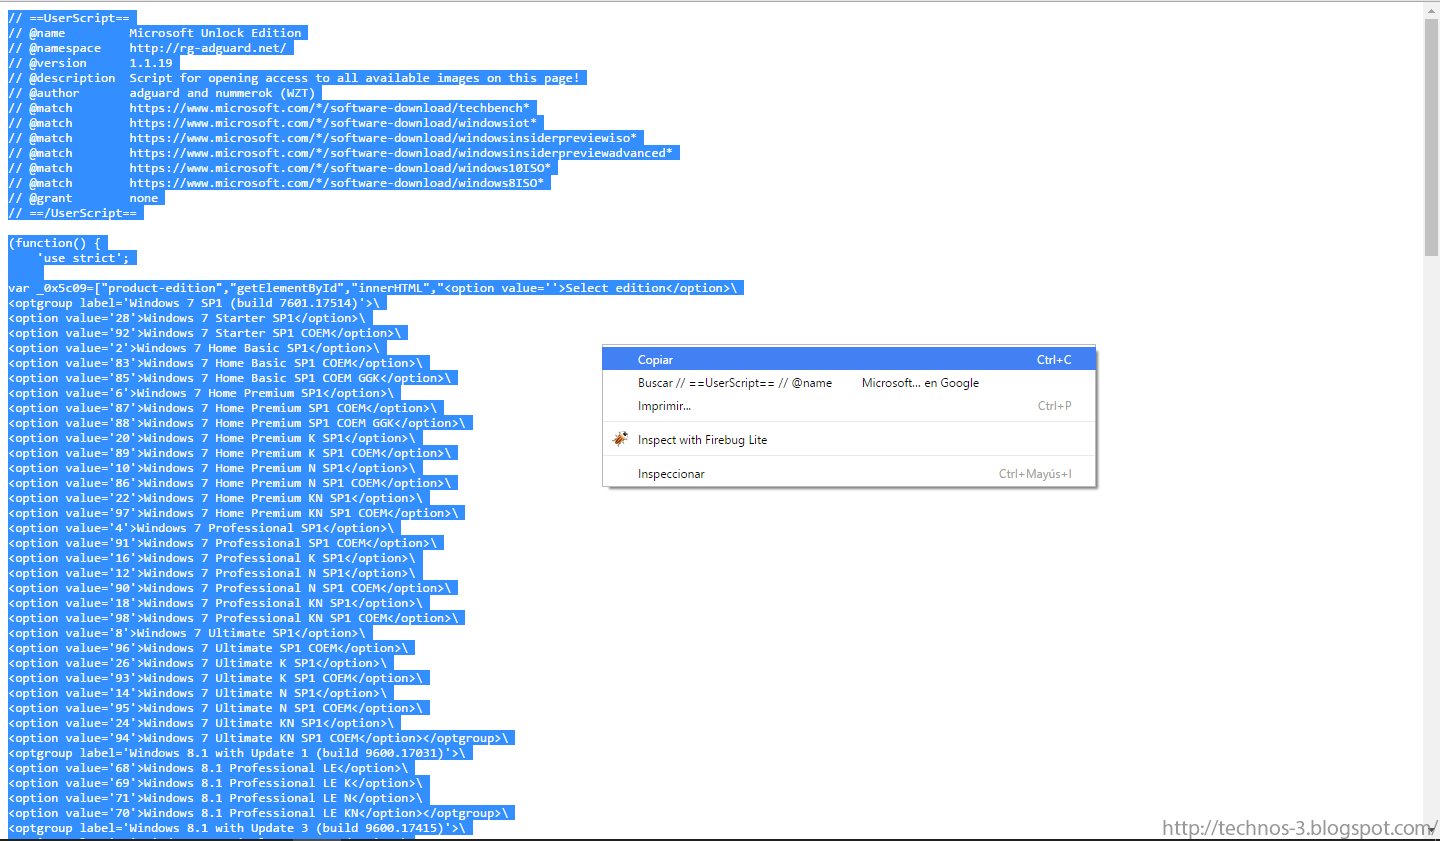This screenshot has width=1440, height=841.
Task: Click the Windows 8.1 Update 1 optgroup line
Action: pyautogui.click(x=237, y=753)
